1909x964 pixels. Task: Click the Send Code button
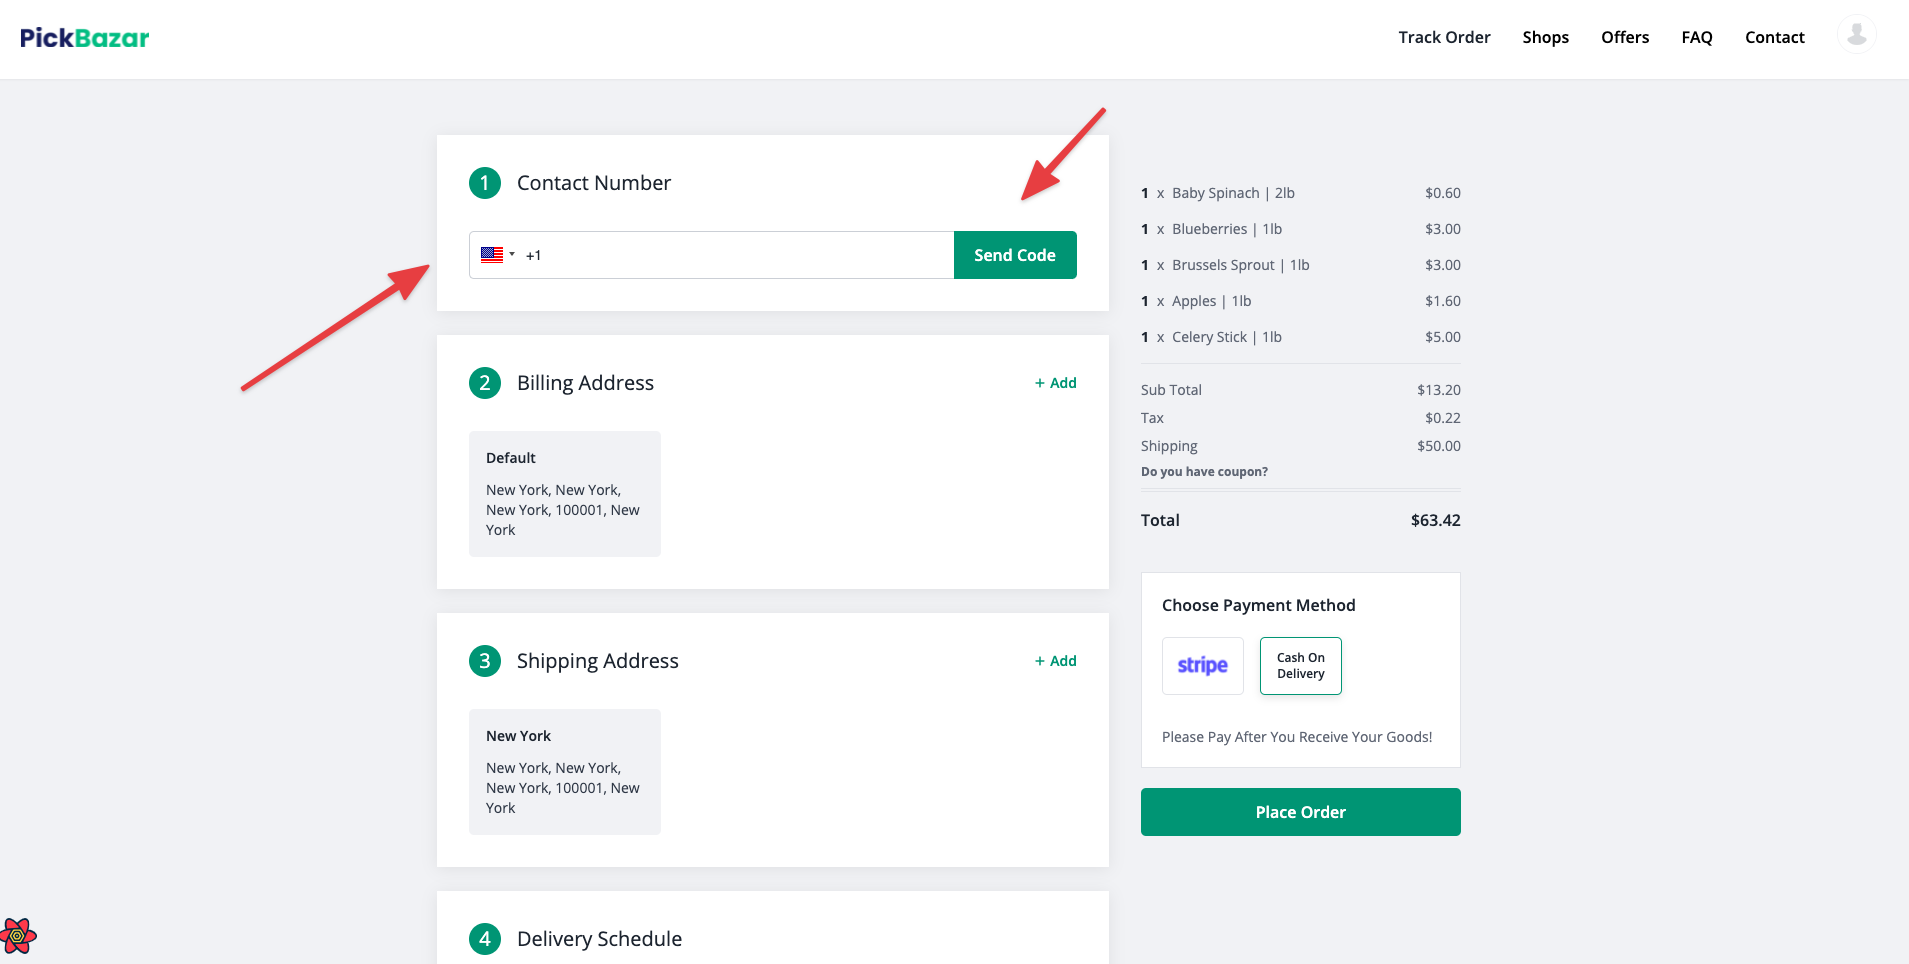click(x=1015, y=255)
